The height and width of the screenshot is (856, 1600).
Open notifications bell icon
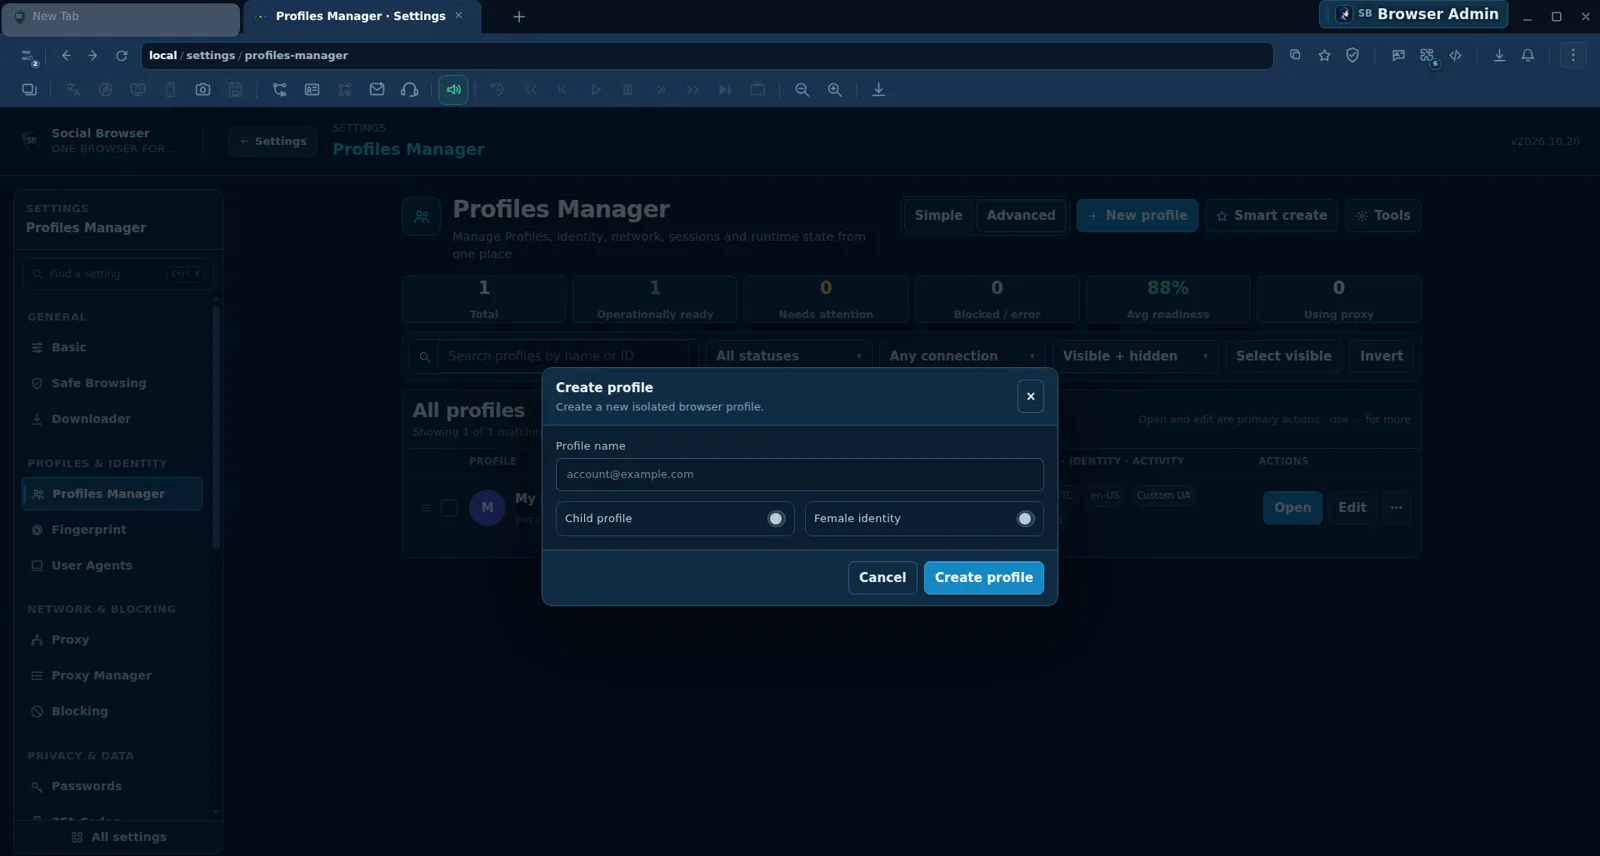(1528, 56)
